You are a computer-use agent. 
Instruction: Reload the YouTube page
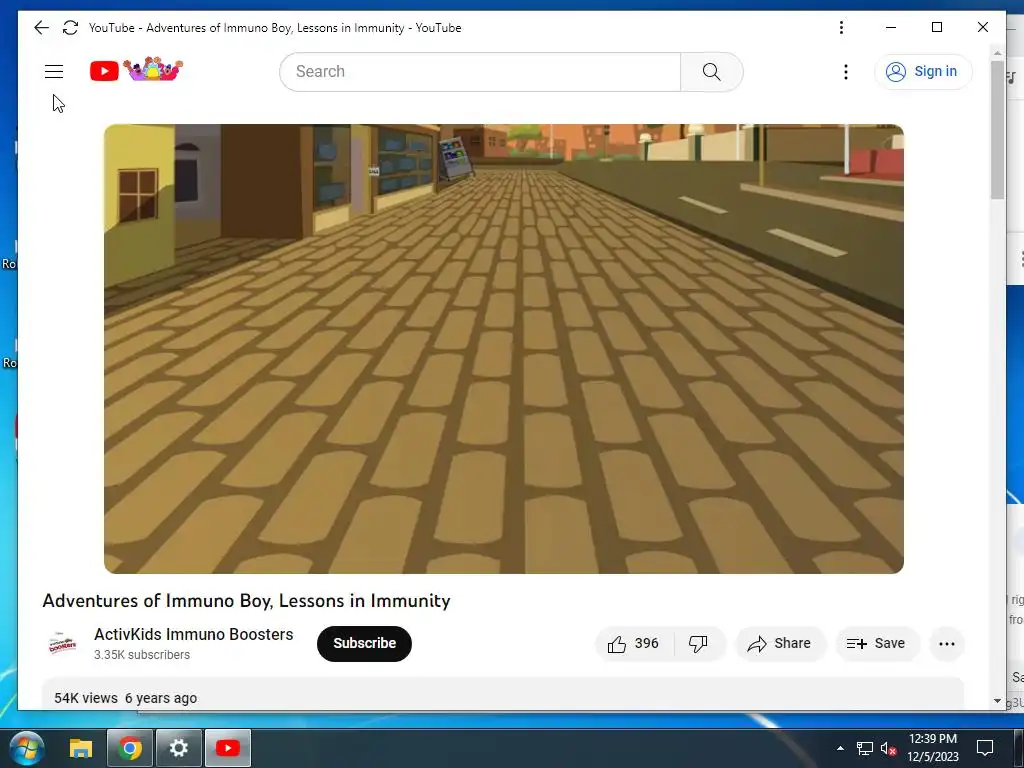(x=71, y=27)
